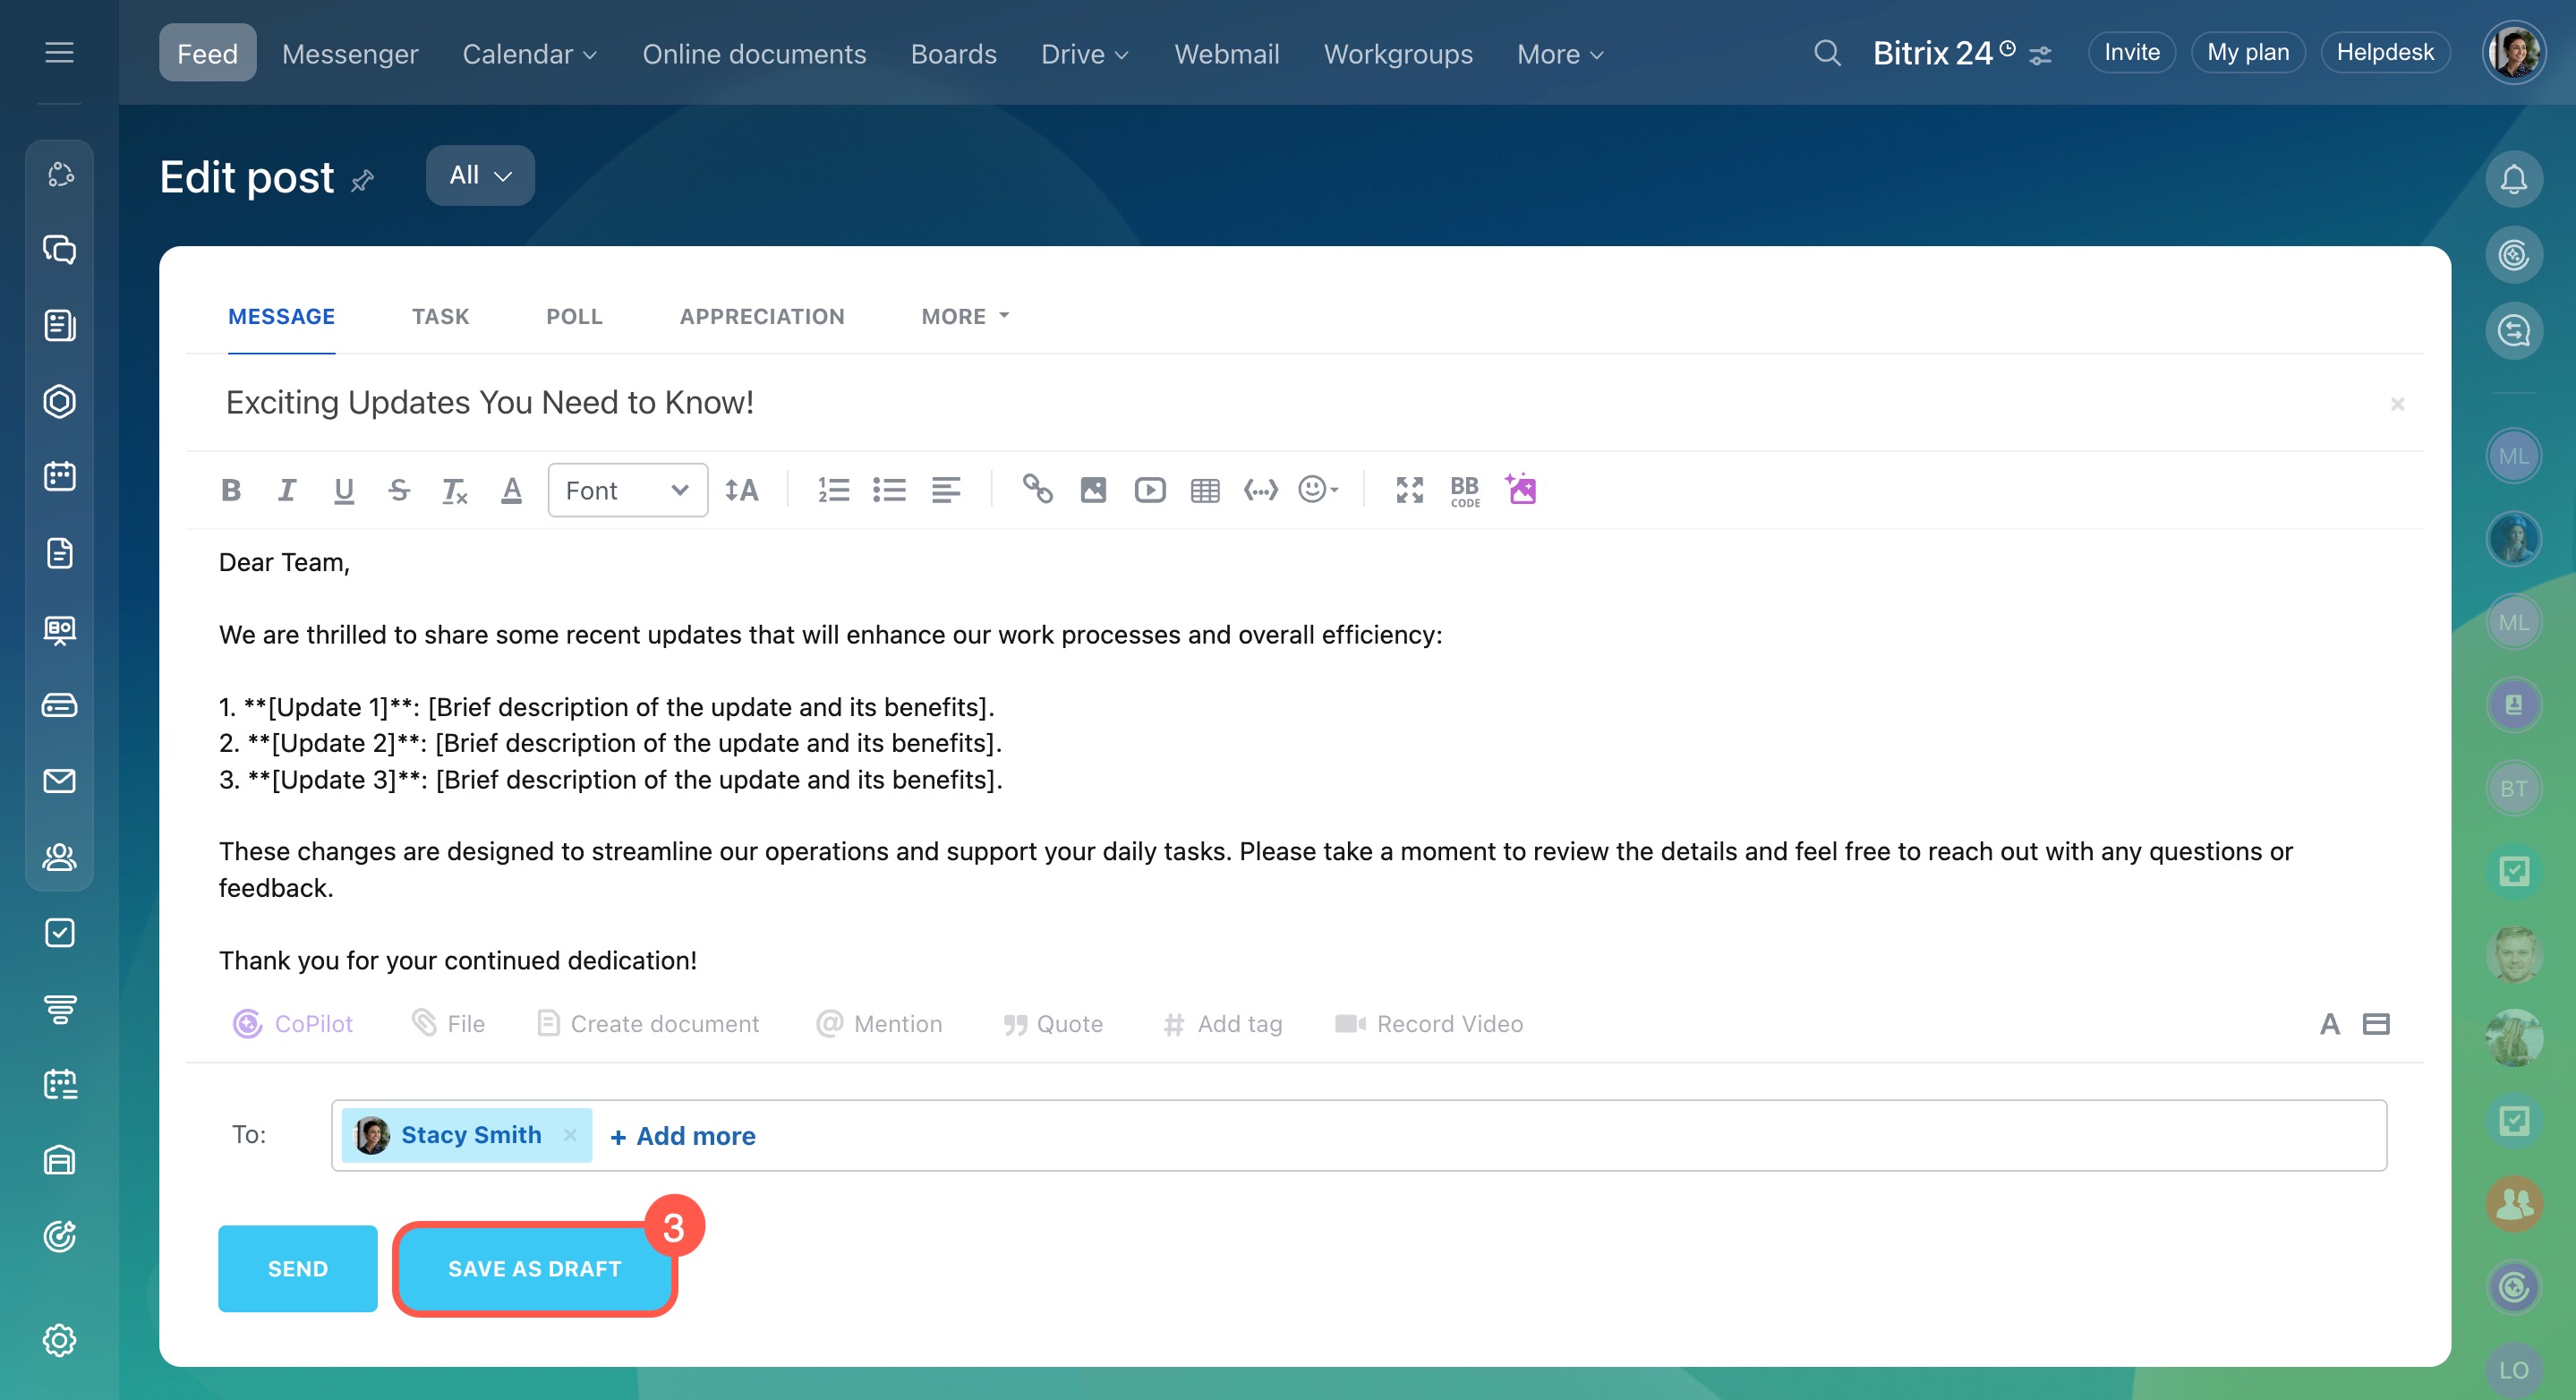Expand the All filter dropdown
2576x1400 pixels.
point(480,176)
